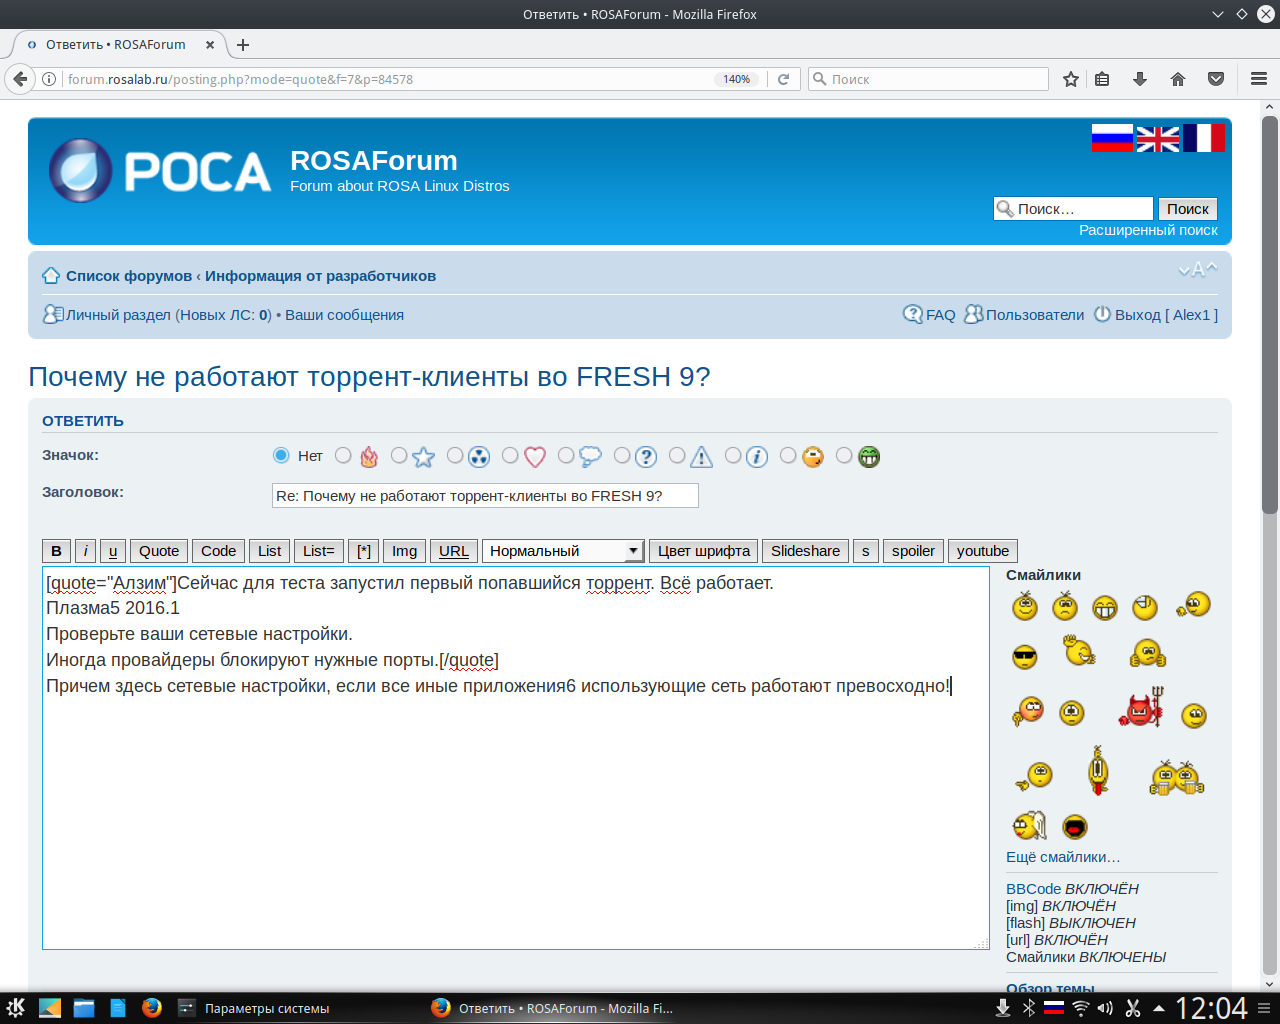1280x1024 pixels.
Task: Select the question mark topic icon radio button
Action: click(x=622, y=456)
